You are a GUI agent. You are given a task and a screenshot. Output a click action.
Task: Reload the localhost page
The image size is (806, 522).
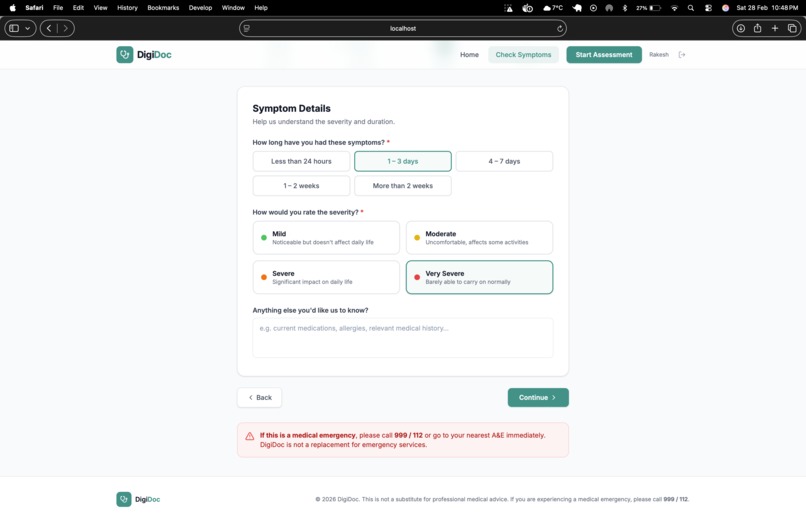[x=560, y=28]
